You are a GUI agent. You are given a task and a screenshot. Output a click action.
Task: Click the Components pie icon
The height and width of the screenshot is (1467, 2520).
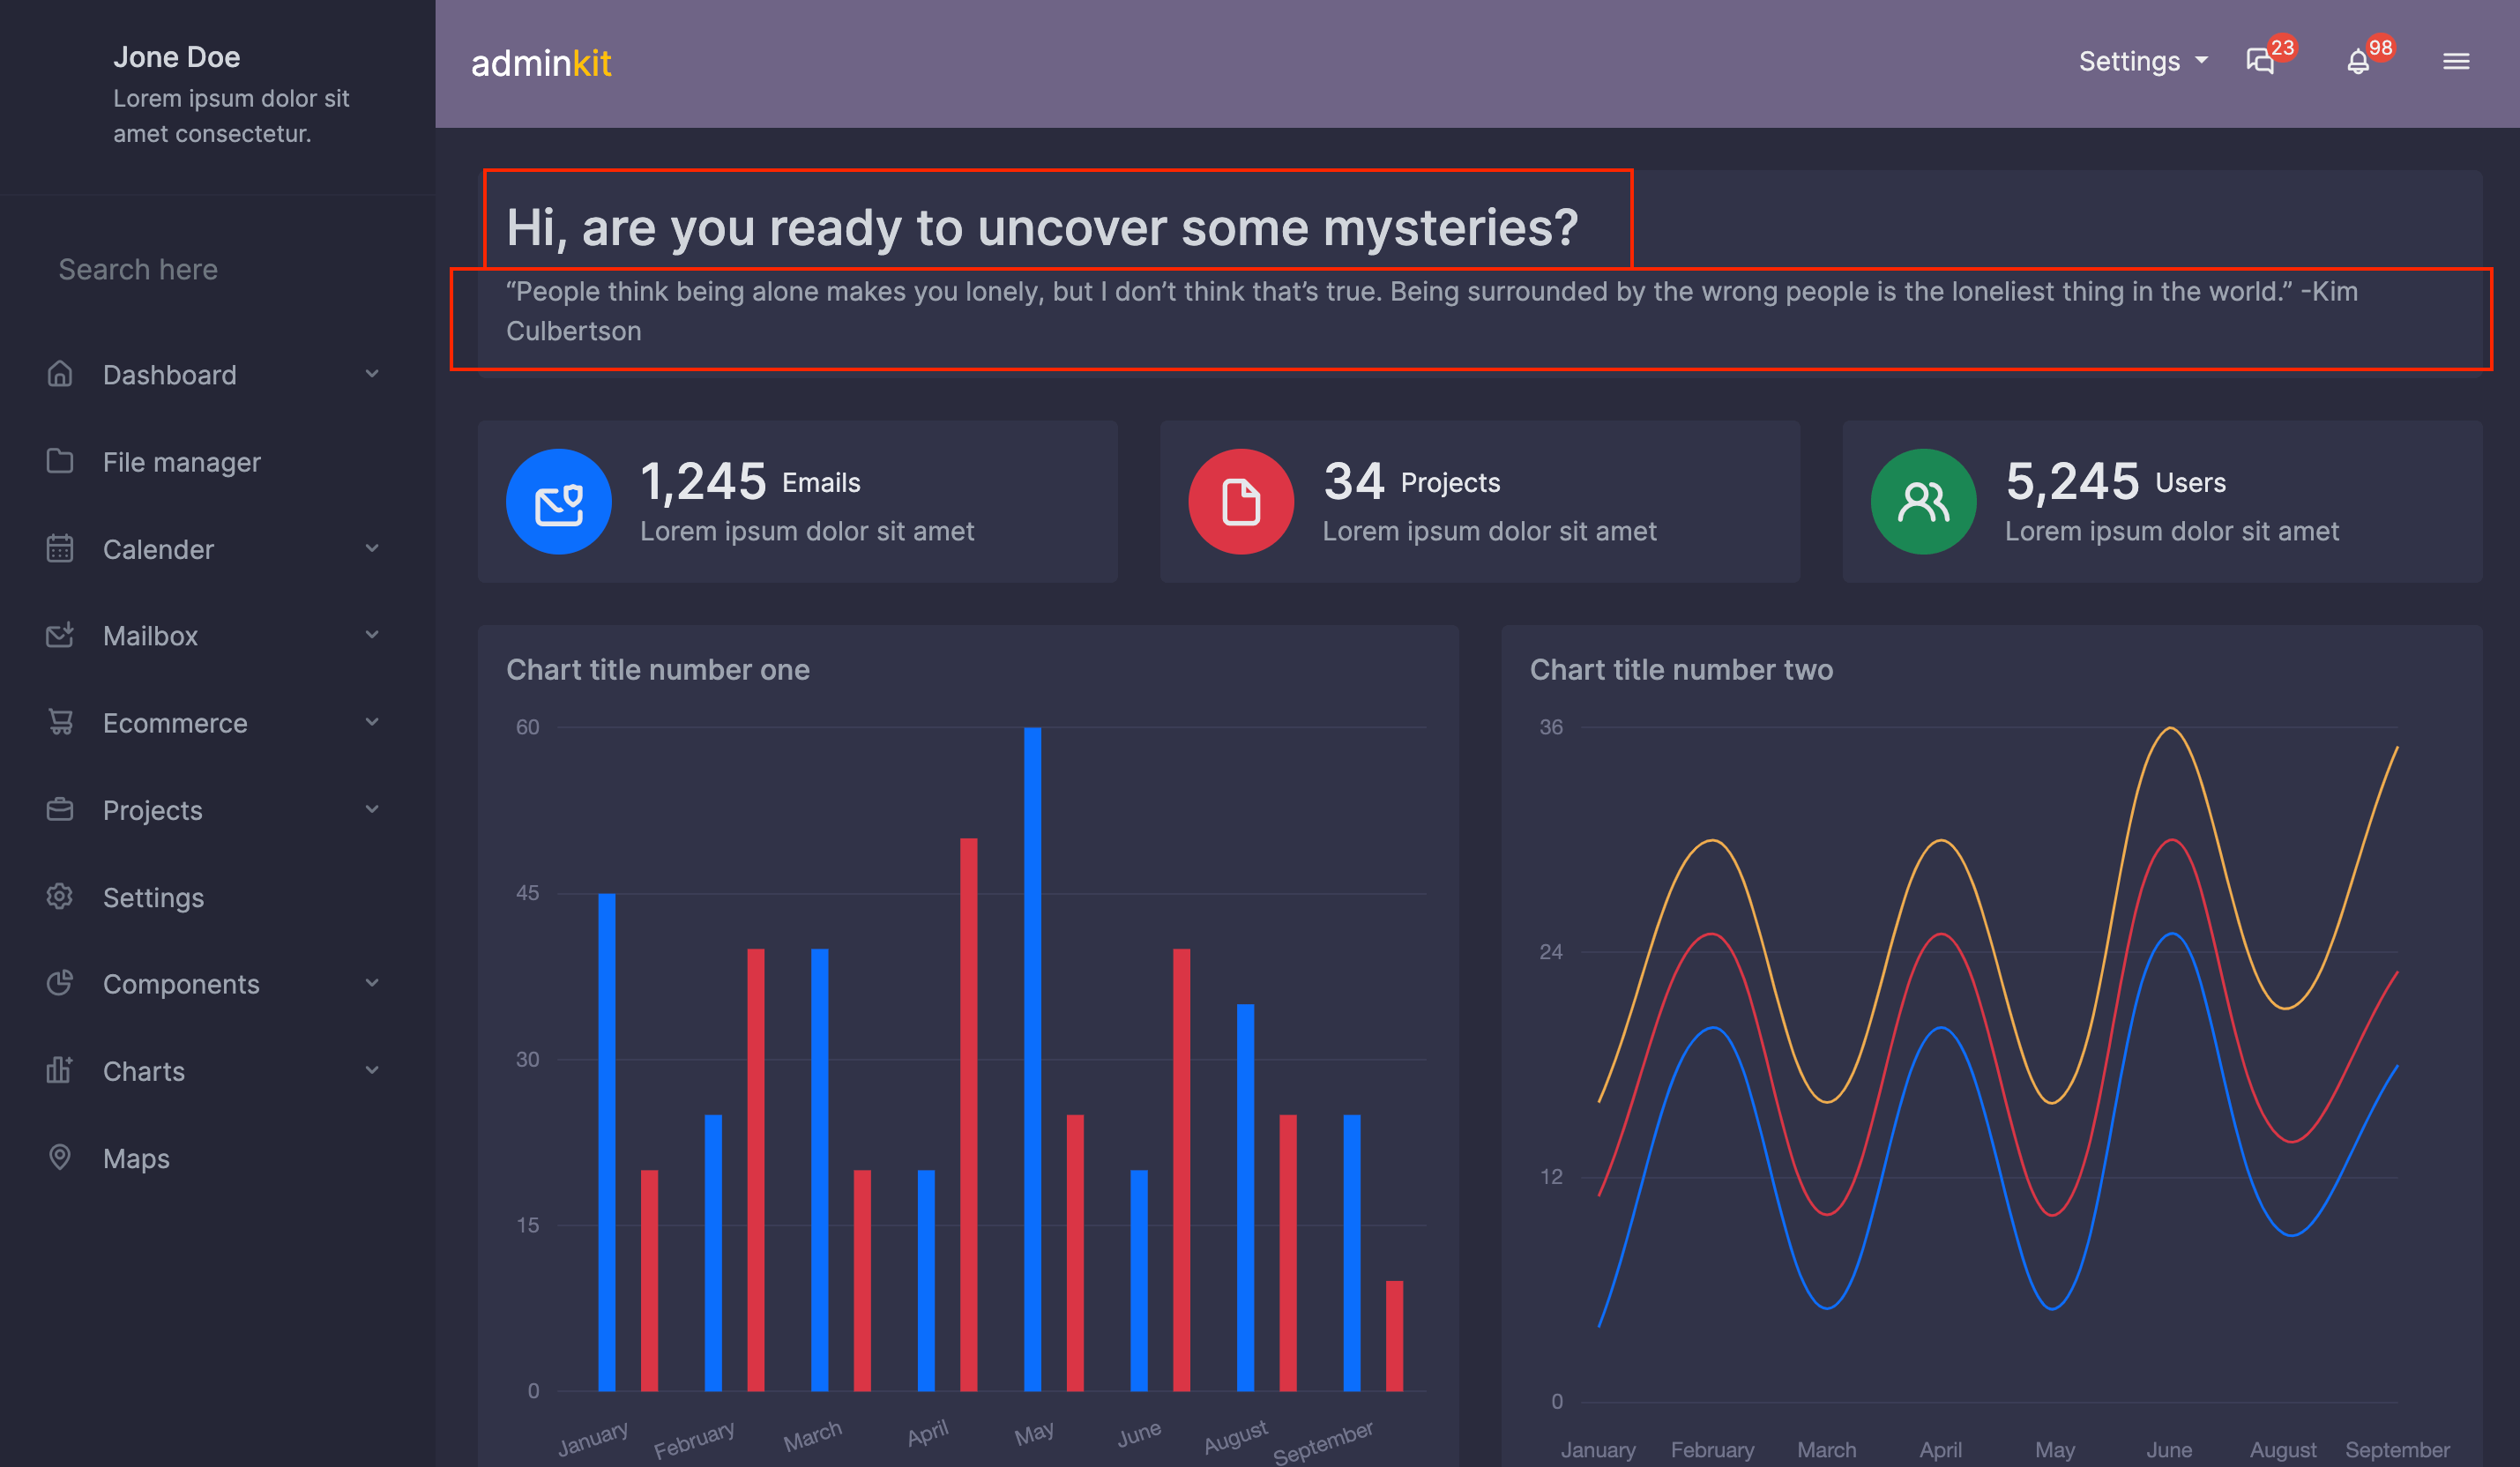(x=60, y=983)
